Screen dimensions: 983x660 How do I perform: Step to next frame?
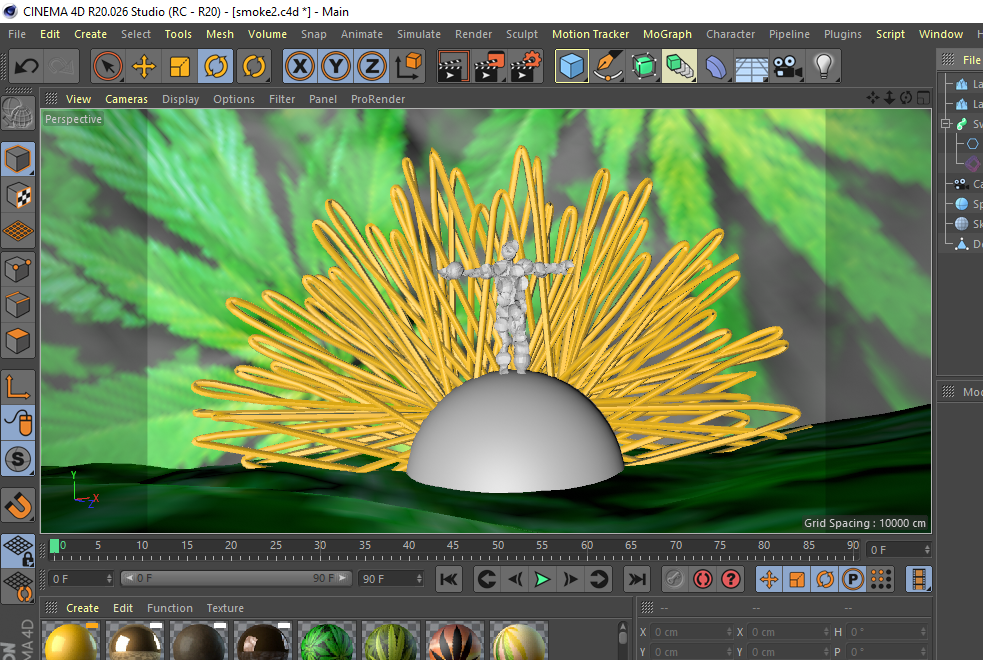click(570, 579)
